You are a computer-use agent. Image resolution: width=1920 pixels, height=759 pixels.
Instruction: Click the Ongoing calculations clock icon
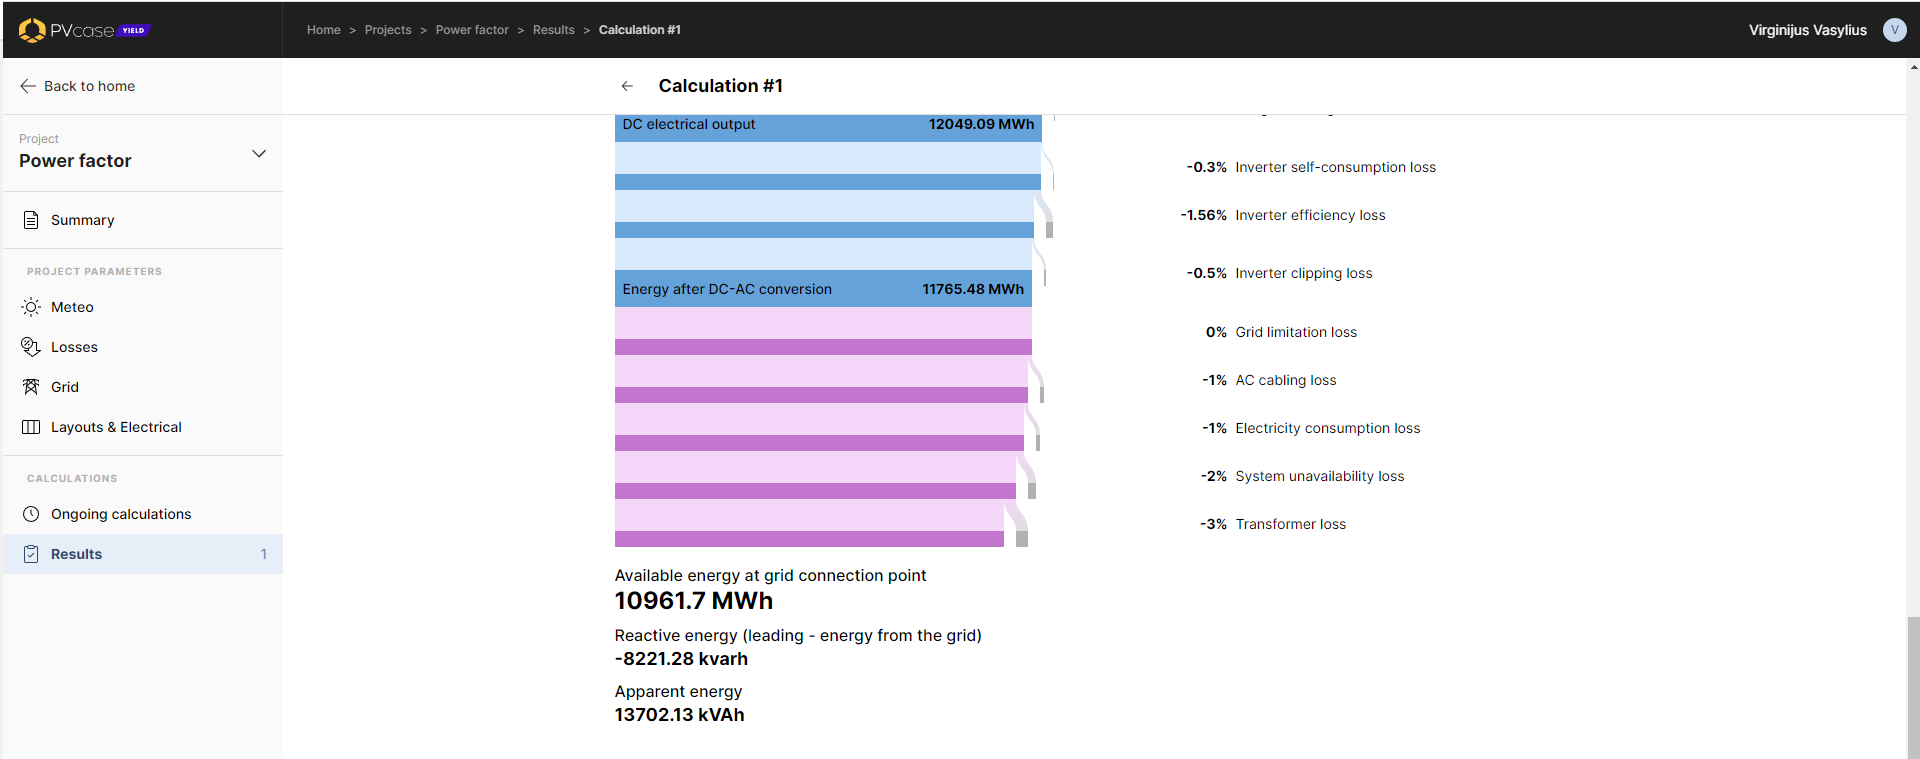pos(31,514)
